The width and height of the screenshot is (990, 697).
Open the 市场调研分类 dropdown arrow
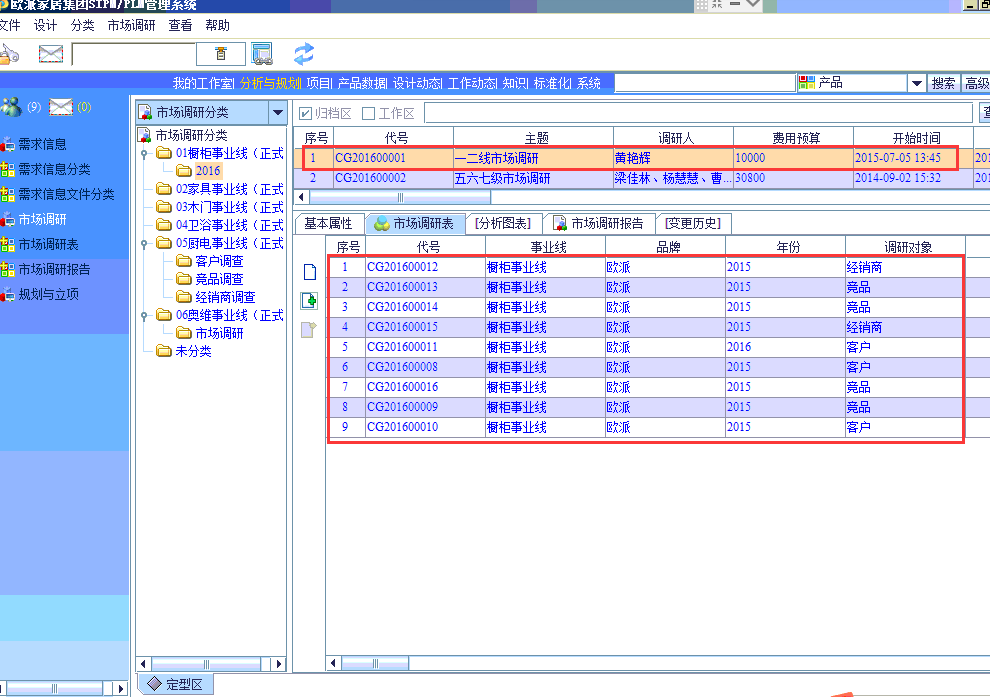click(x=277, y=113)
